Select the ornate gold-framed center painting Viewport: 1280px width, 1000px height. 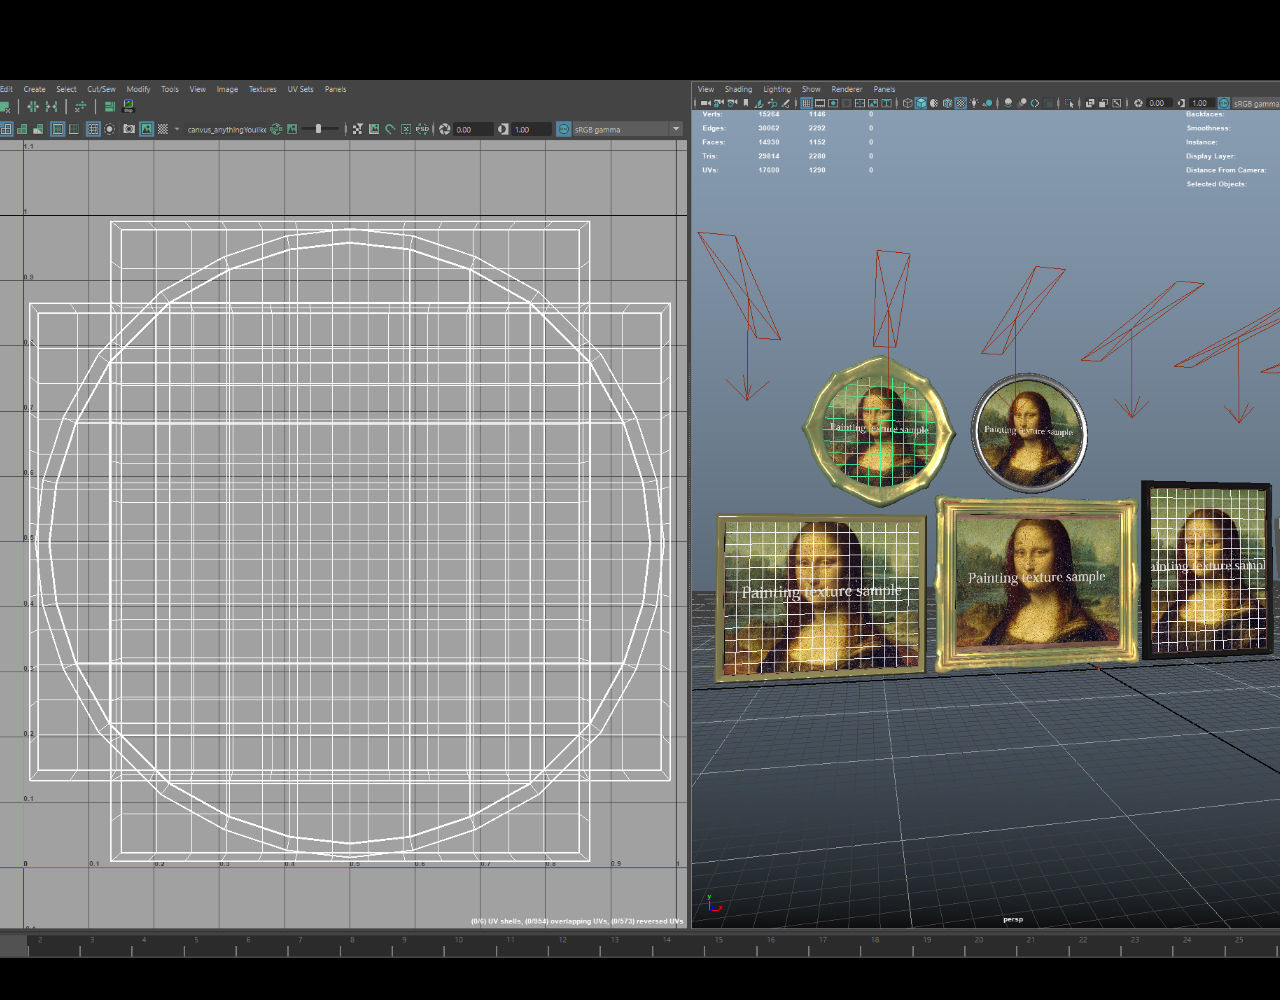point(1037,584)
